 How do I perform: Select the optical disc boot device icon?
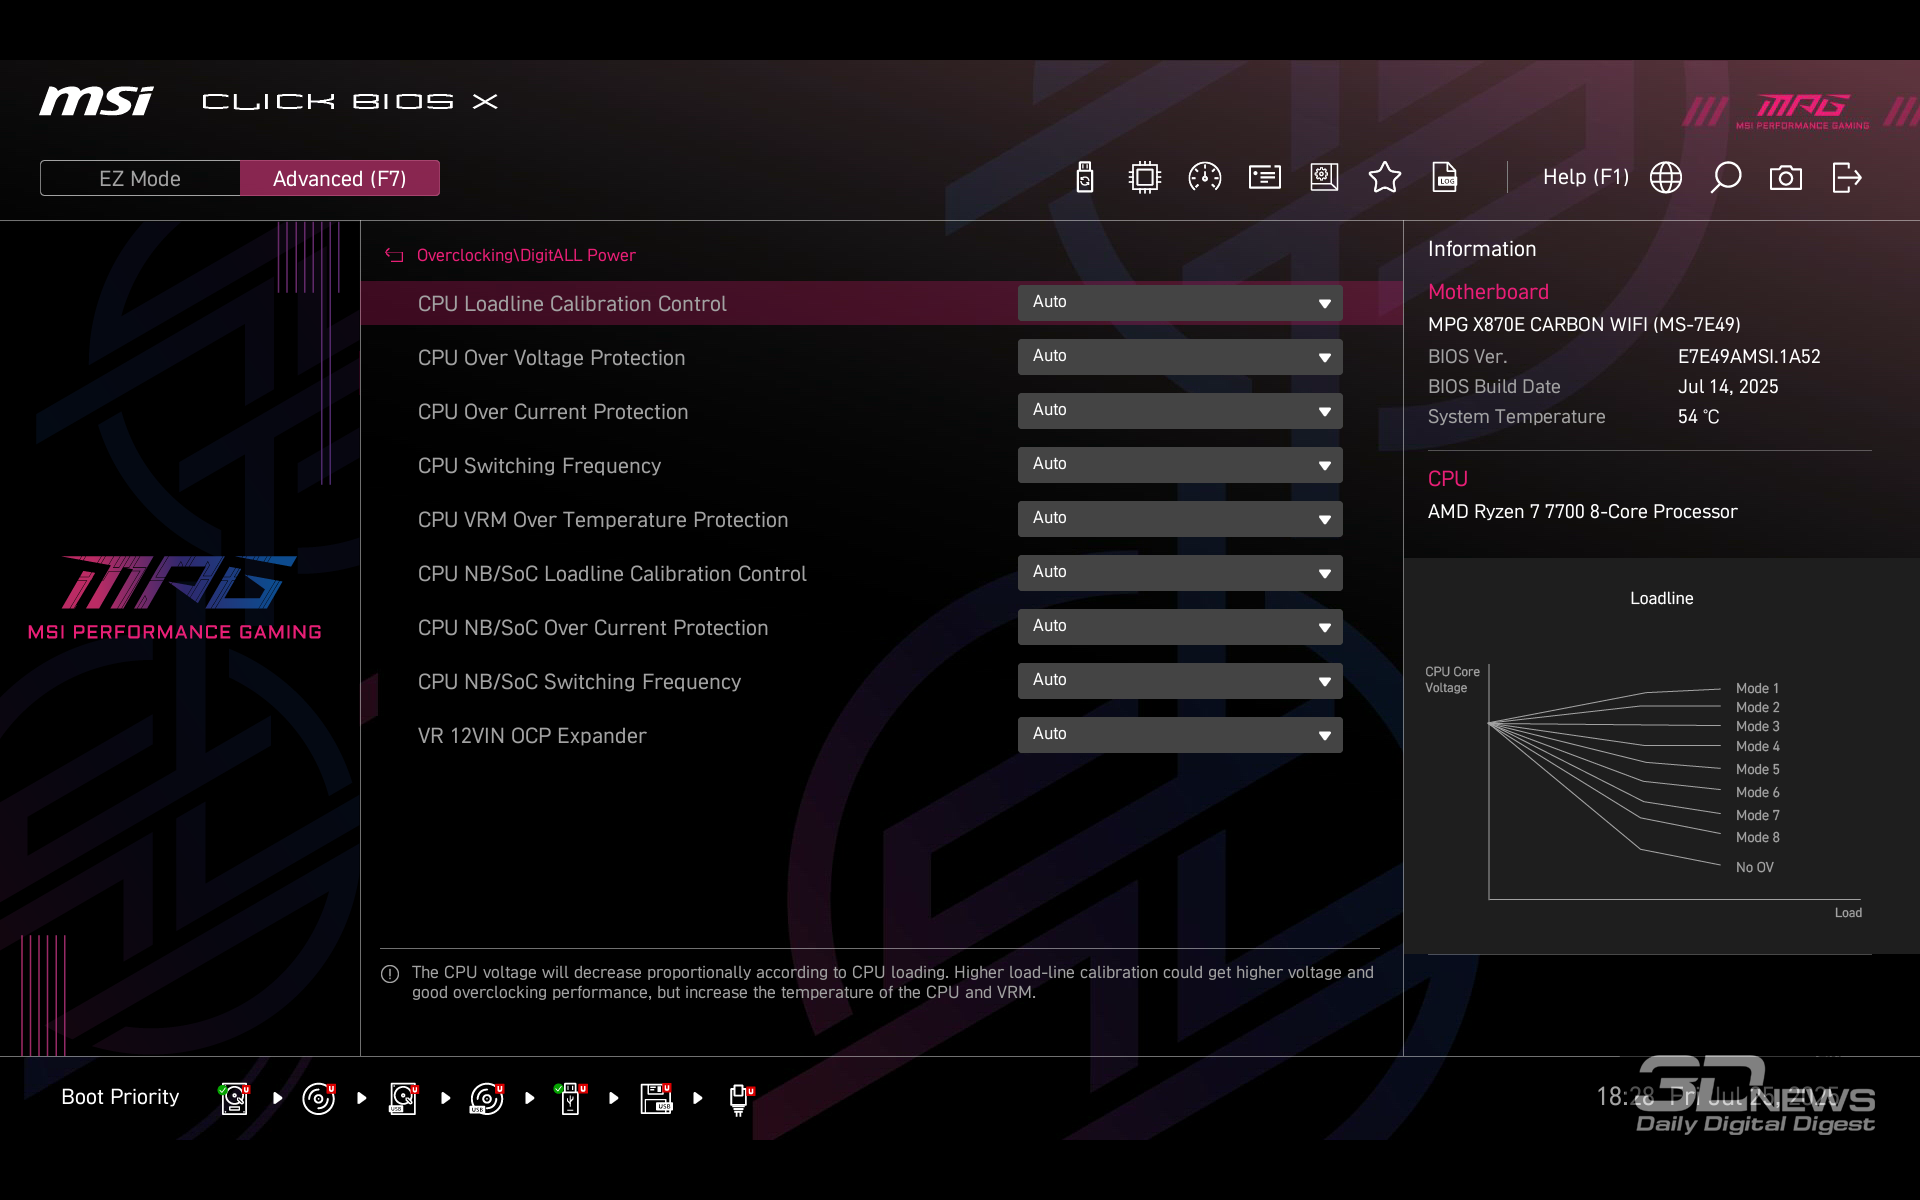coord(319,1098)
